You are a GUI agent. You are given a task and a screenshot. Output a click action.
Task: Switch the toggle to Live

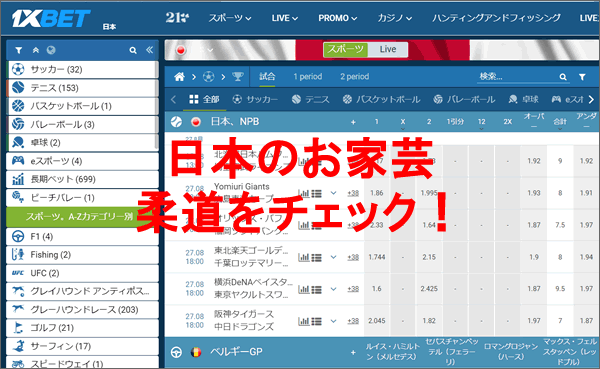[388, 49]
